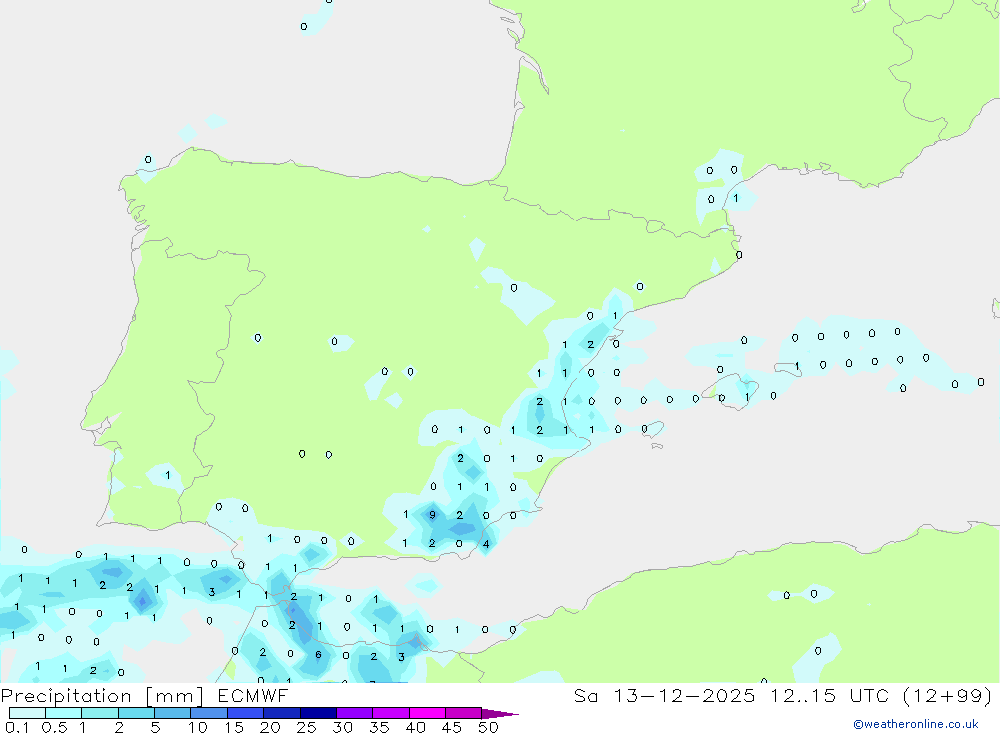
Task: Click the legend label "45"
Action: 452,727
